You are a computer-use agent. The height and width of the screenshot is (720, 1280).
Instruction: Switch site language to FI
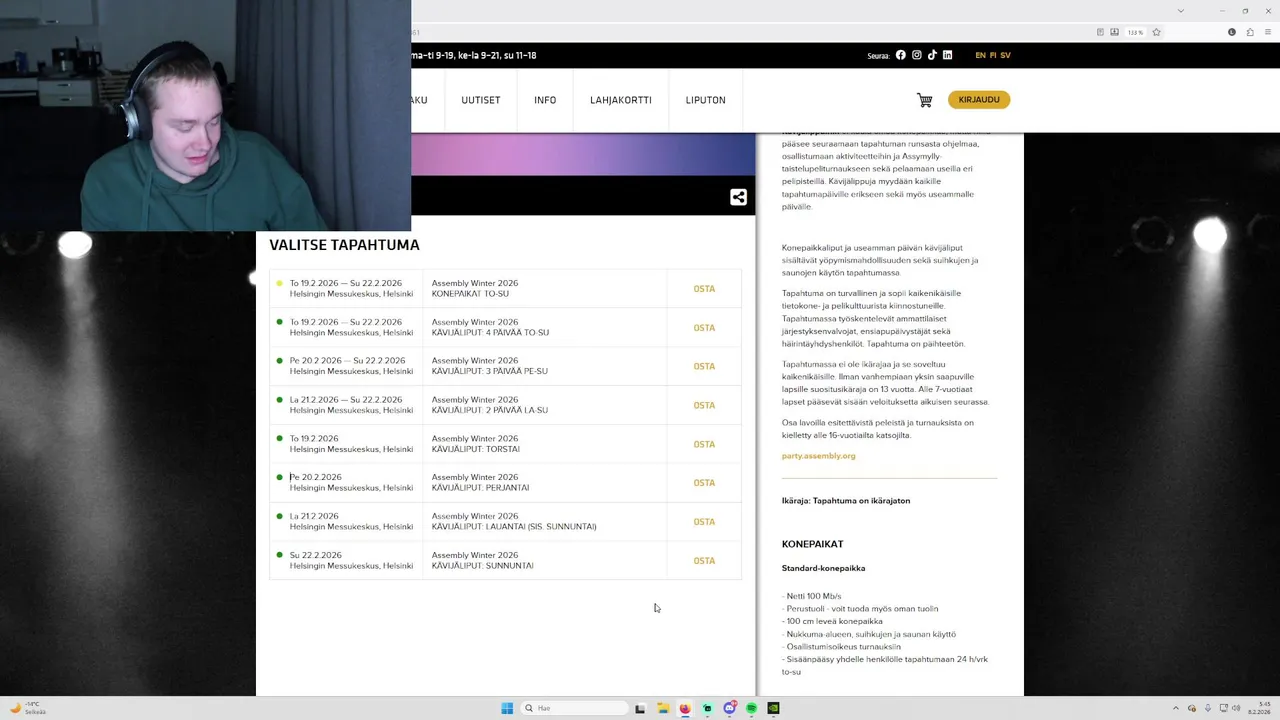[993, 55]
